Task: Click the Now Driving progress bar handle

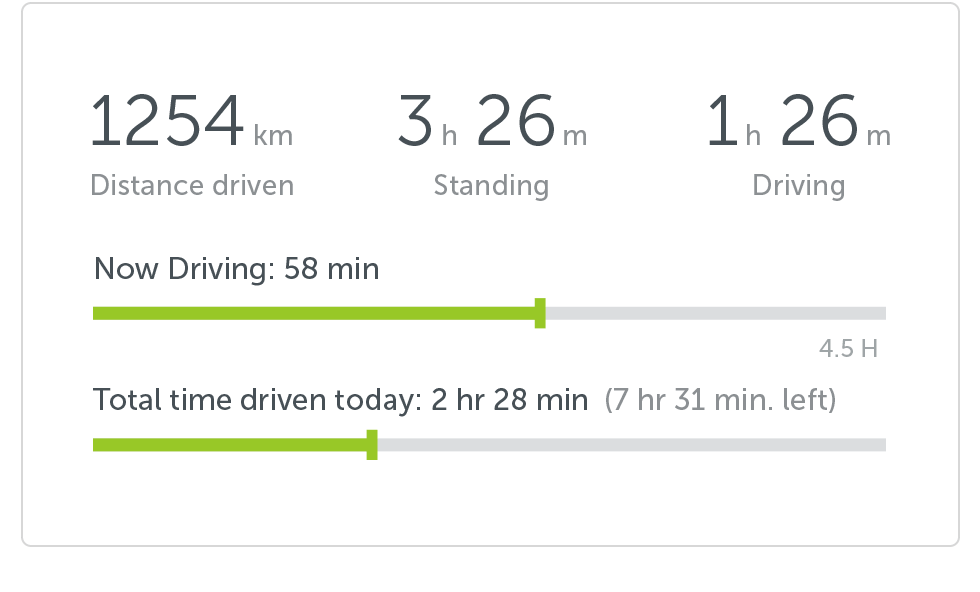Action: (x=540, y=313)
